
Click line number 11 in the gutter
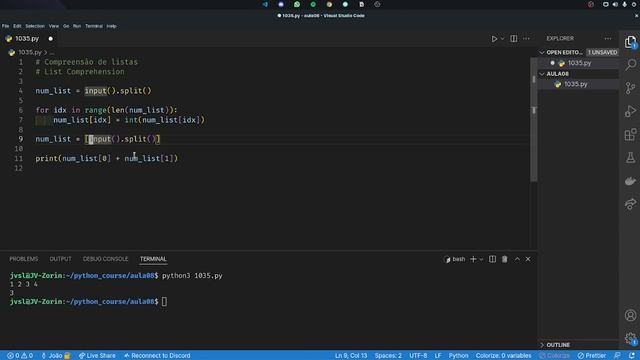(x=19, y=158)
